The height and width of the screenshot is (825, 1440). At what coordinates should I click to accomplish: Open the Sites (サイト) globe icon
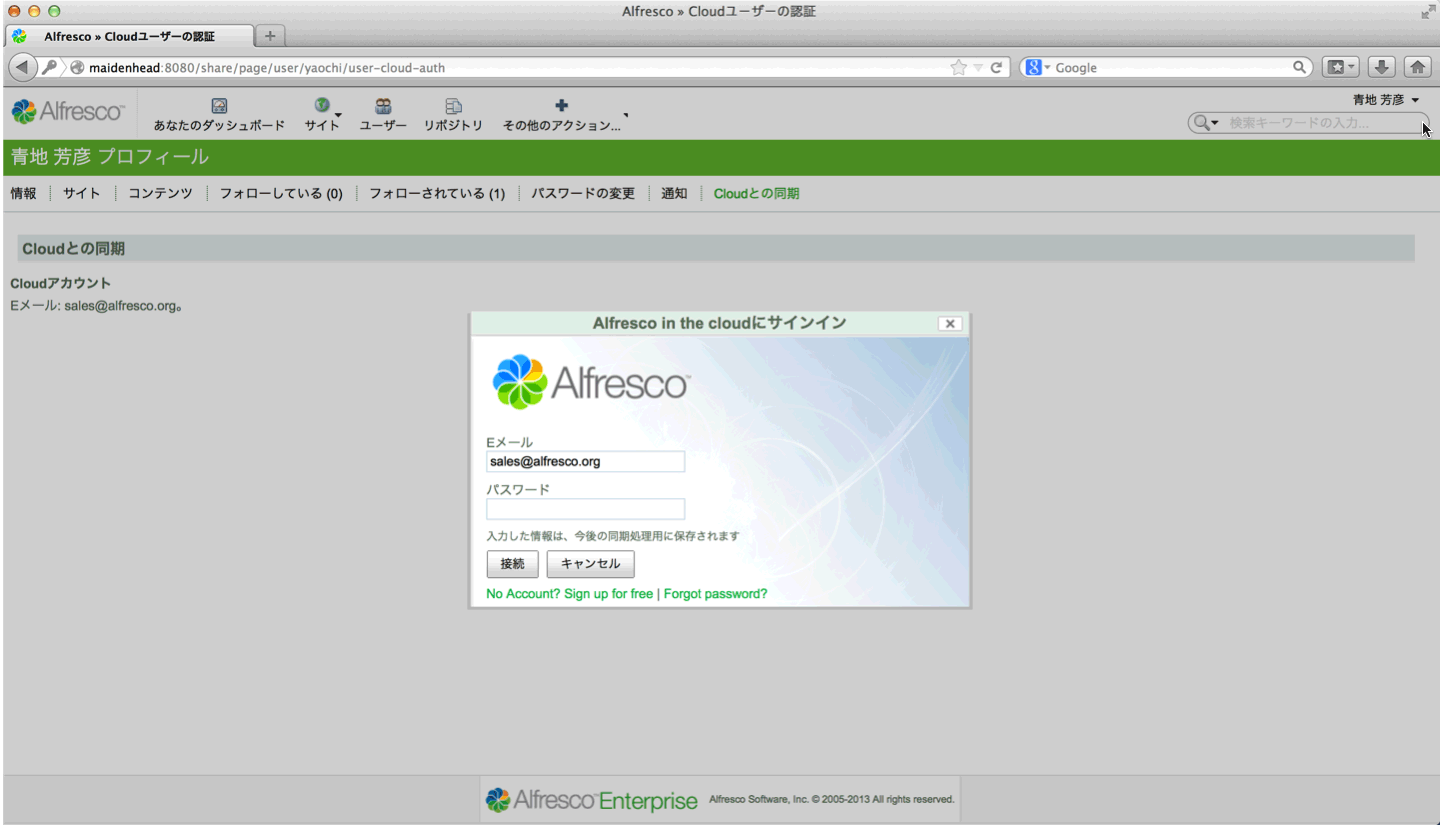322,105
